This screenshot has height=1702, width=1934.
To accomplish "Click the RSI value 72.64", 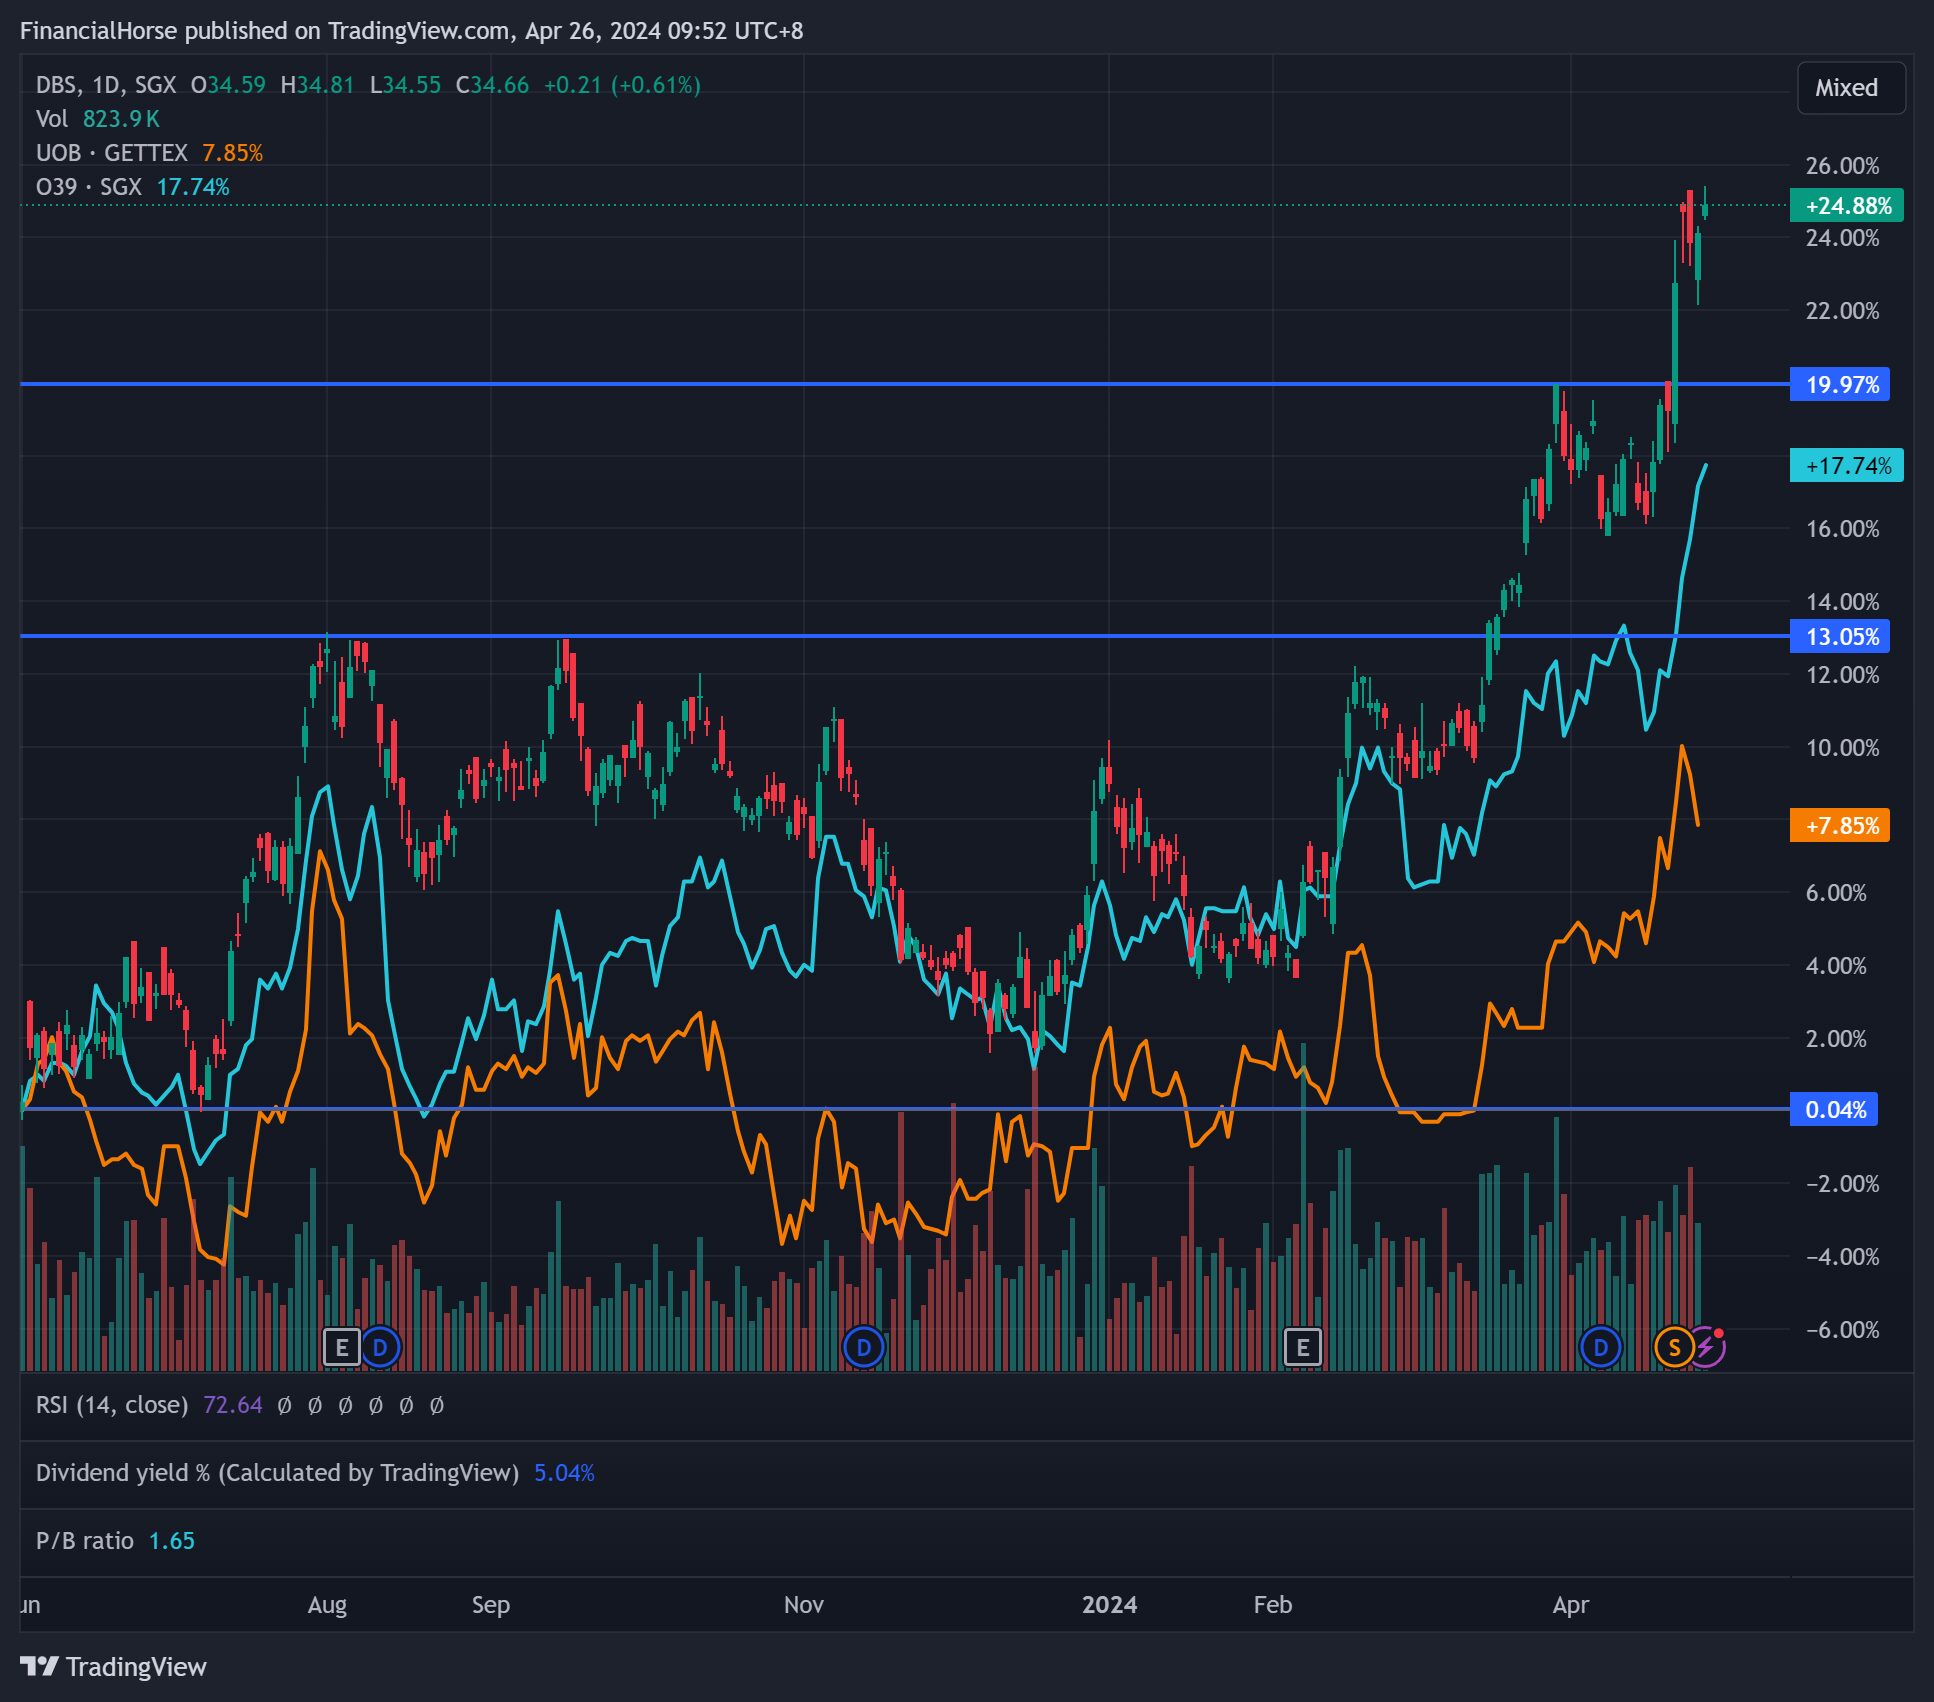I will click(x=232, y=1405).
